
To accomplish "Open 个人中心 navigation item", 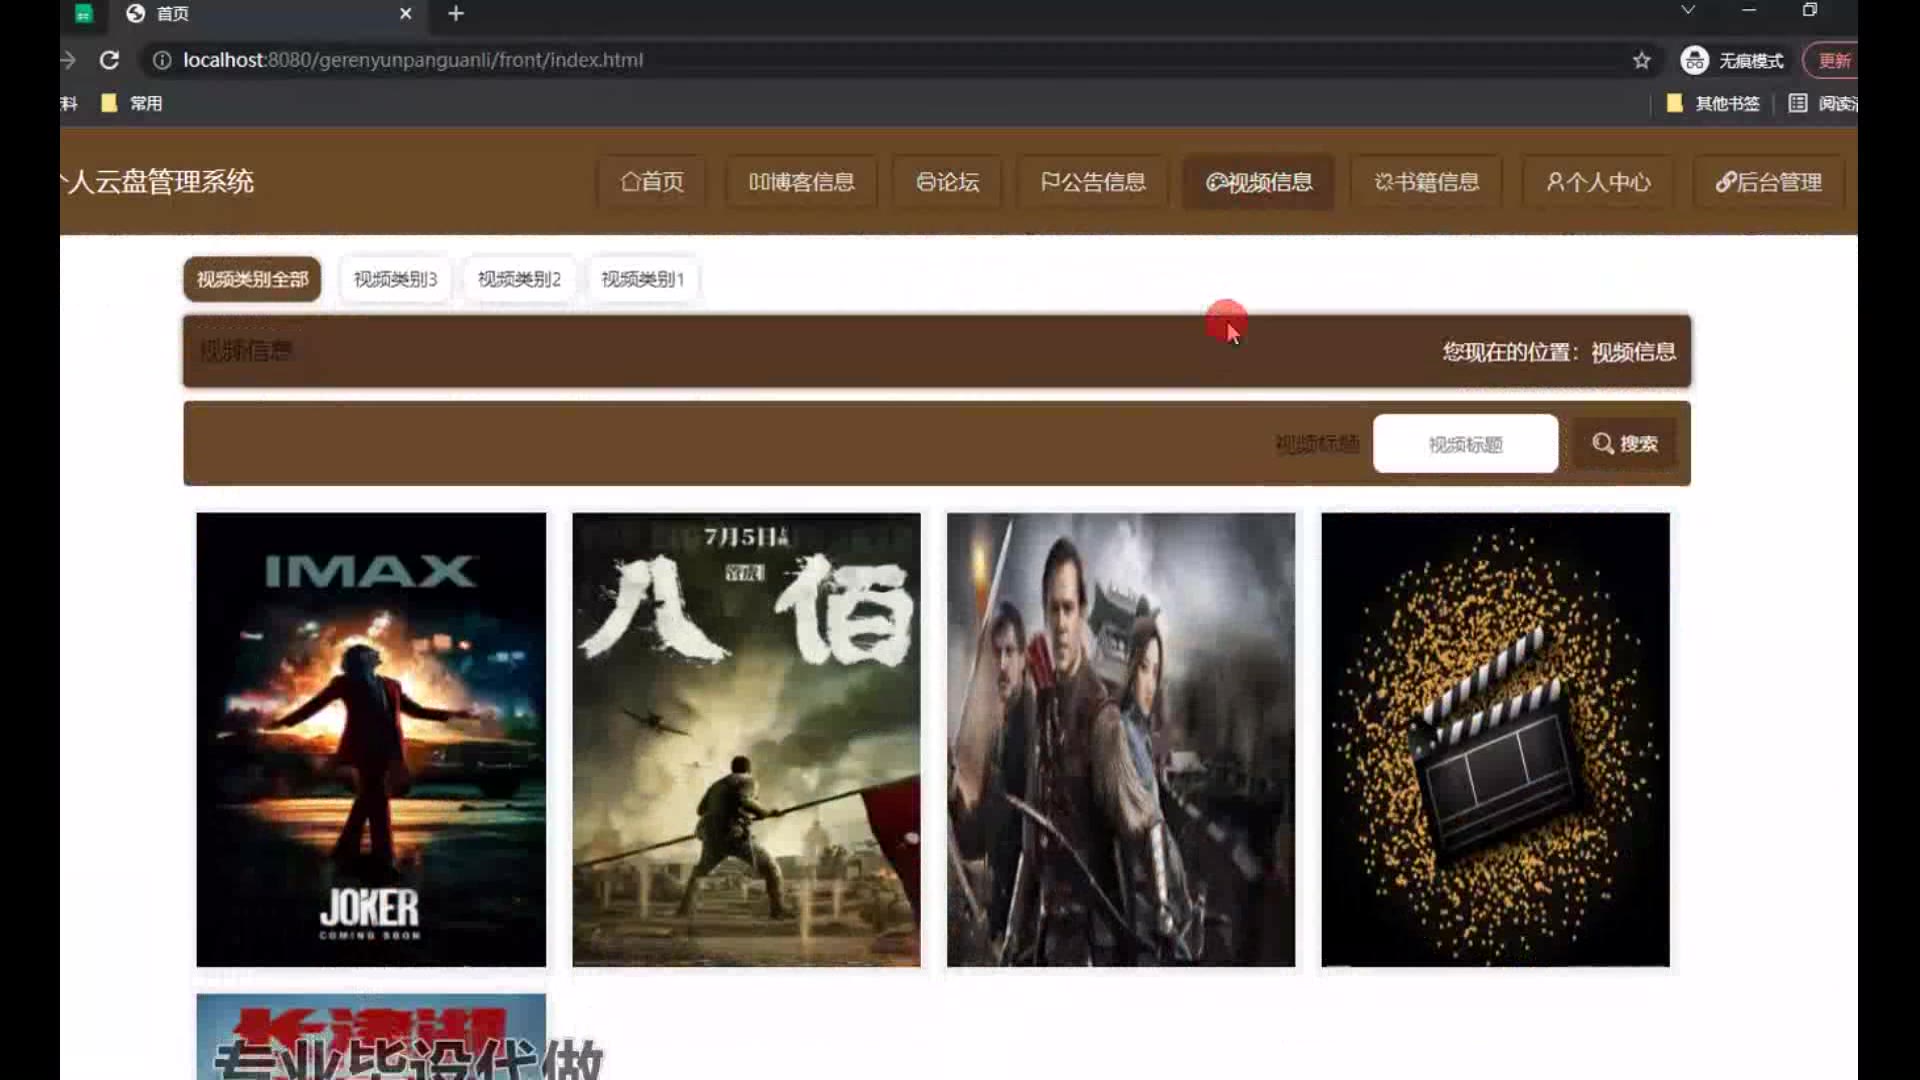I will coord(1598,182).
